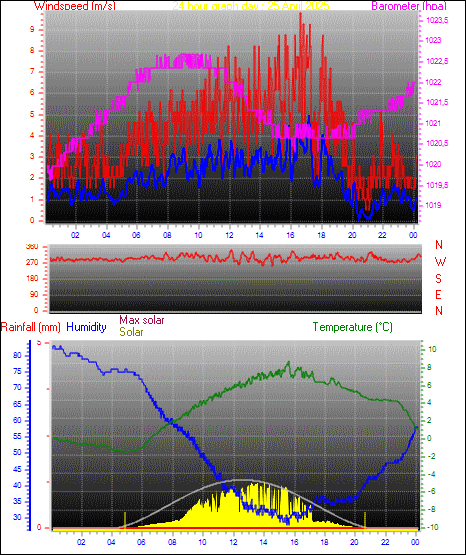
Task: Click the -4 on the temperature axis
Action: [x=431, y=474]
